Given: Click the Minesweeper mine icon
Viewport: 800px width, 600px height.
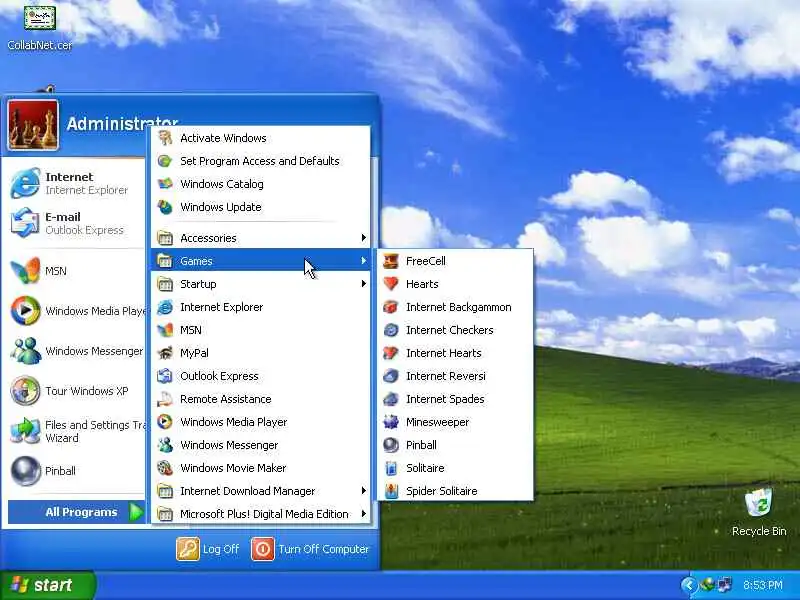Looking at the screenshot, I should click(391, 422).
